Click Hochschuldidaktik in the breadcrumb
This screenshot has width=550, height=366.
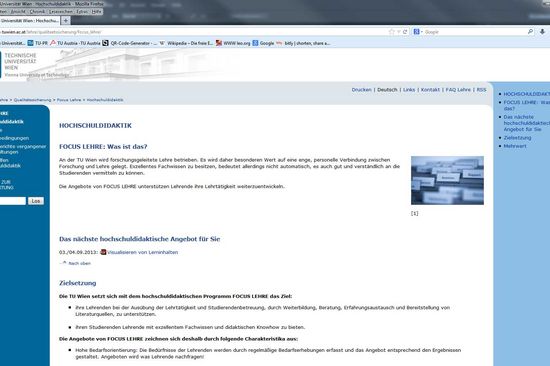click(105, 100)
